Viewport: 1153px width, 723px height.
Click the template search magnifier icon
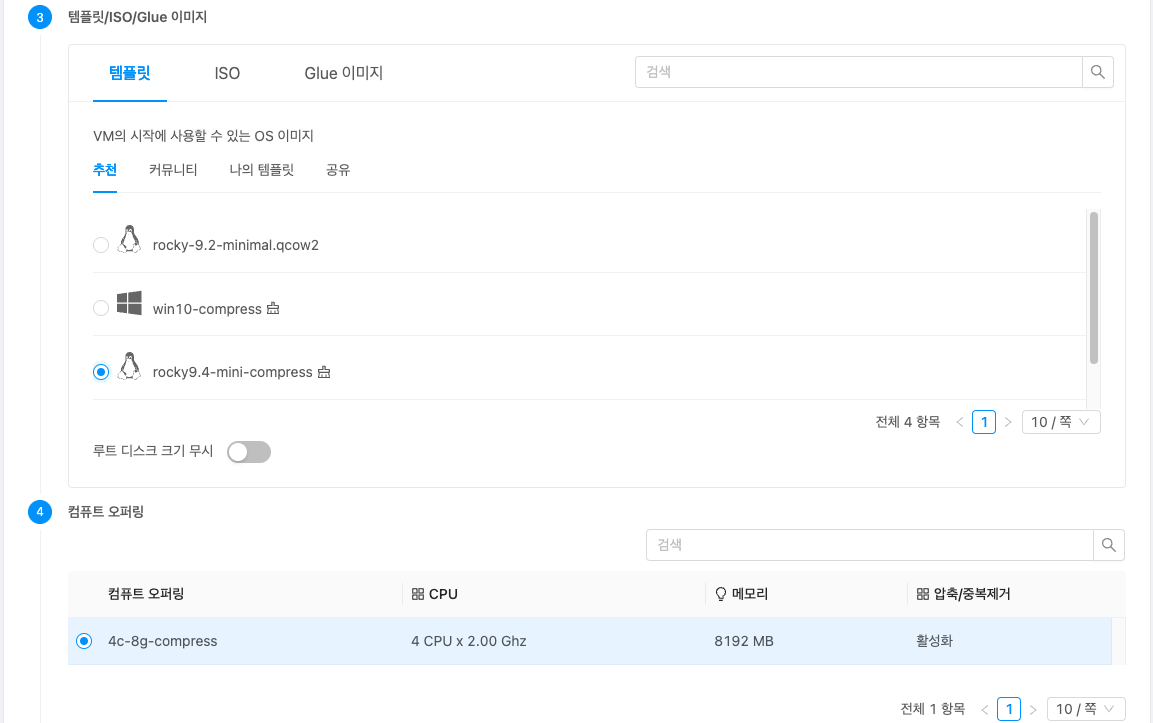click(x=1097, y=72)
